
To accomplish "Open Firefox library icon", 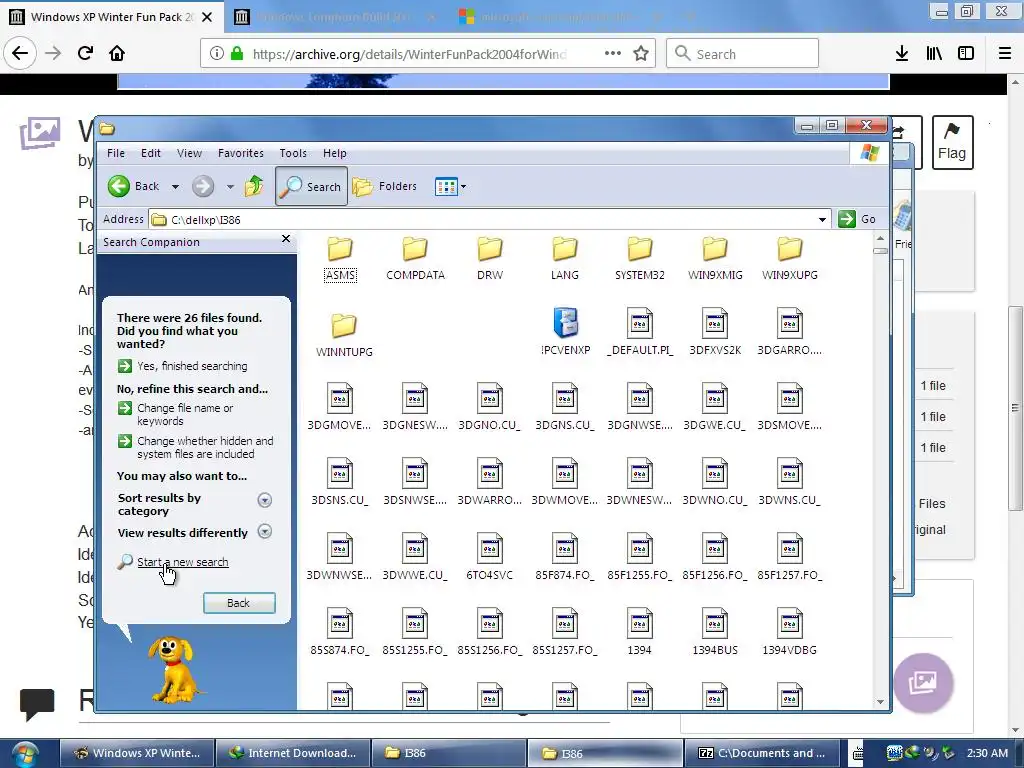I will coord(934,54).
